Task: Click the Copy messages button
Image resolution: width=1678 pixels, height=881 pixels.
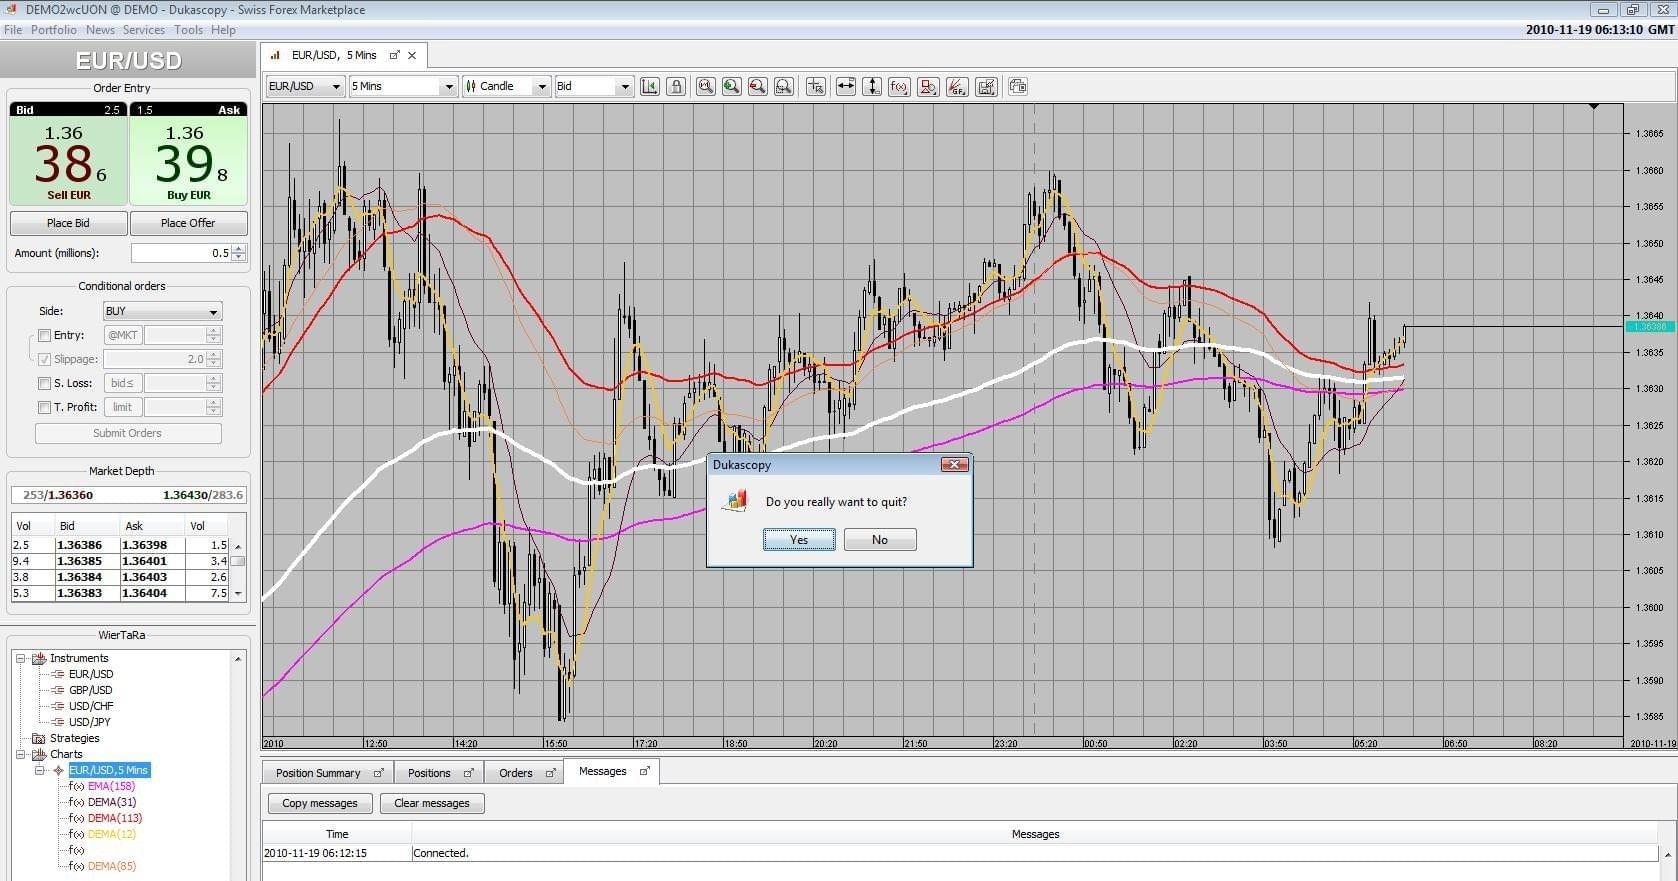Action: (320, 803)
